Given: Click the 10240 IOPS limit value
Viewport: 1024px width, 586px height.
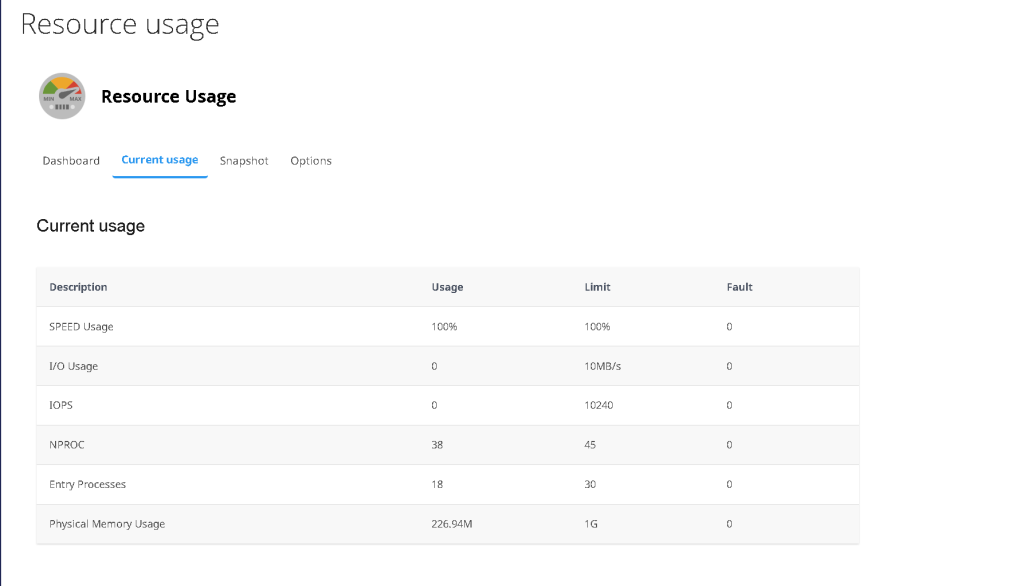Looking at the screenshot, I should pos(598,406).
